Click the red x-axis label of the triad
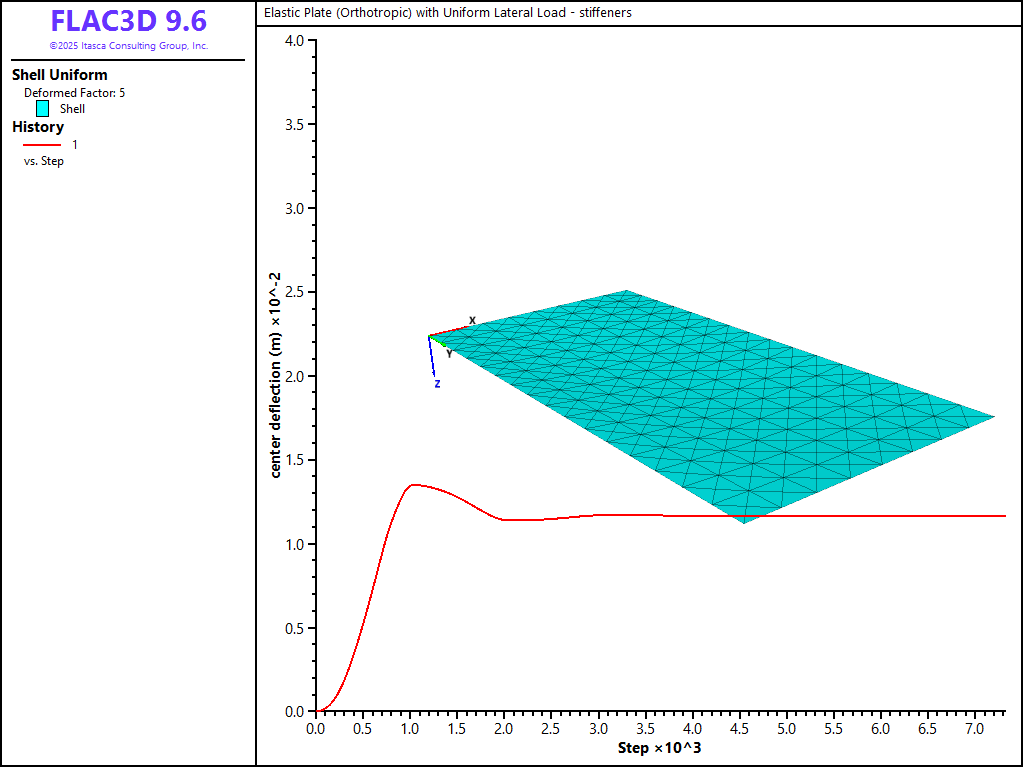Screen dimensions: 1024x768 tap(472, 320)
